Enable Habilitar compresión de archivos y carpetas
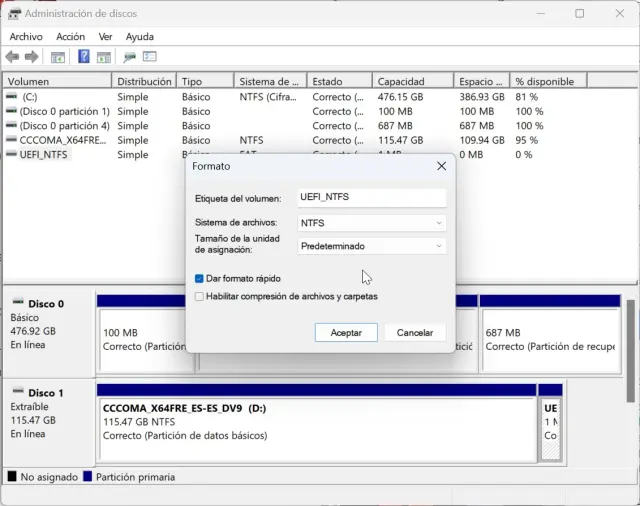The height and width of the screenshot is (506, 640). click(200, 297)
